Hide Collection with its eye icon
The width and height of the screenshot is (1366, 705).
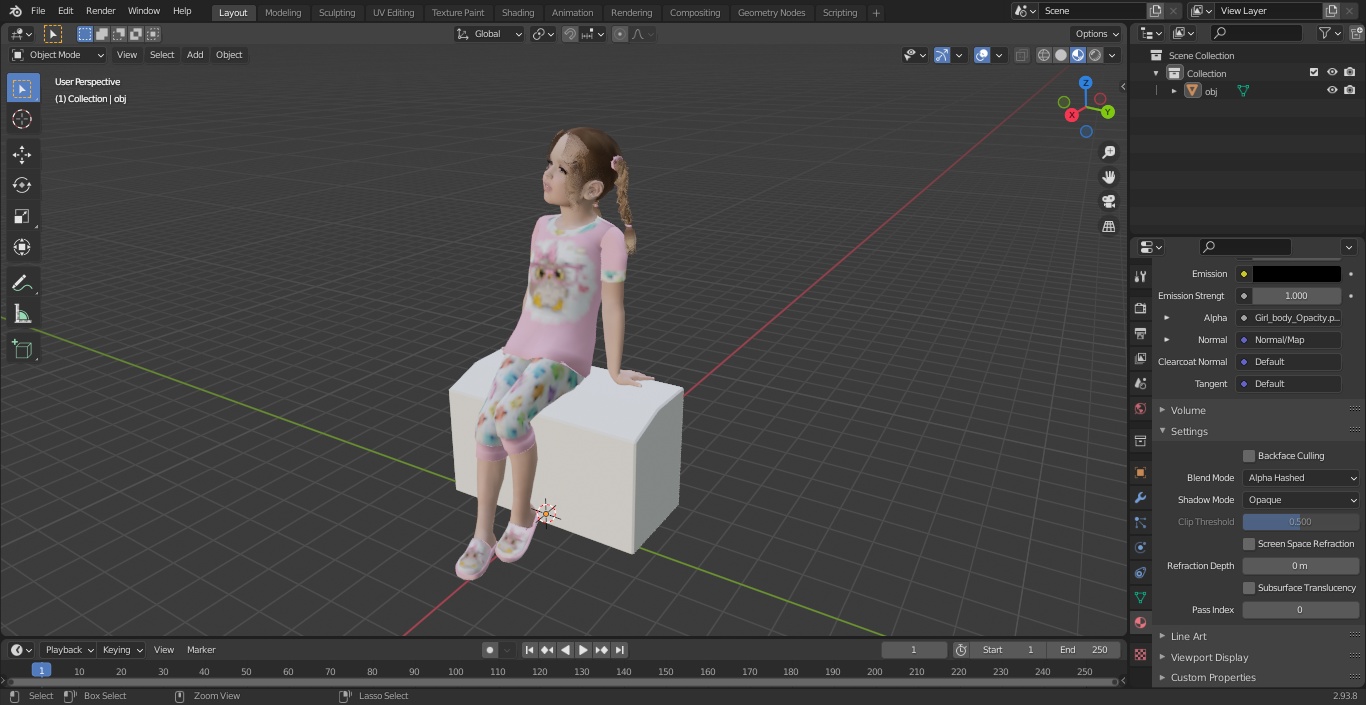point(1332,72)
